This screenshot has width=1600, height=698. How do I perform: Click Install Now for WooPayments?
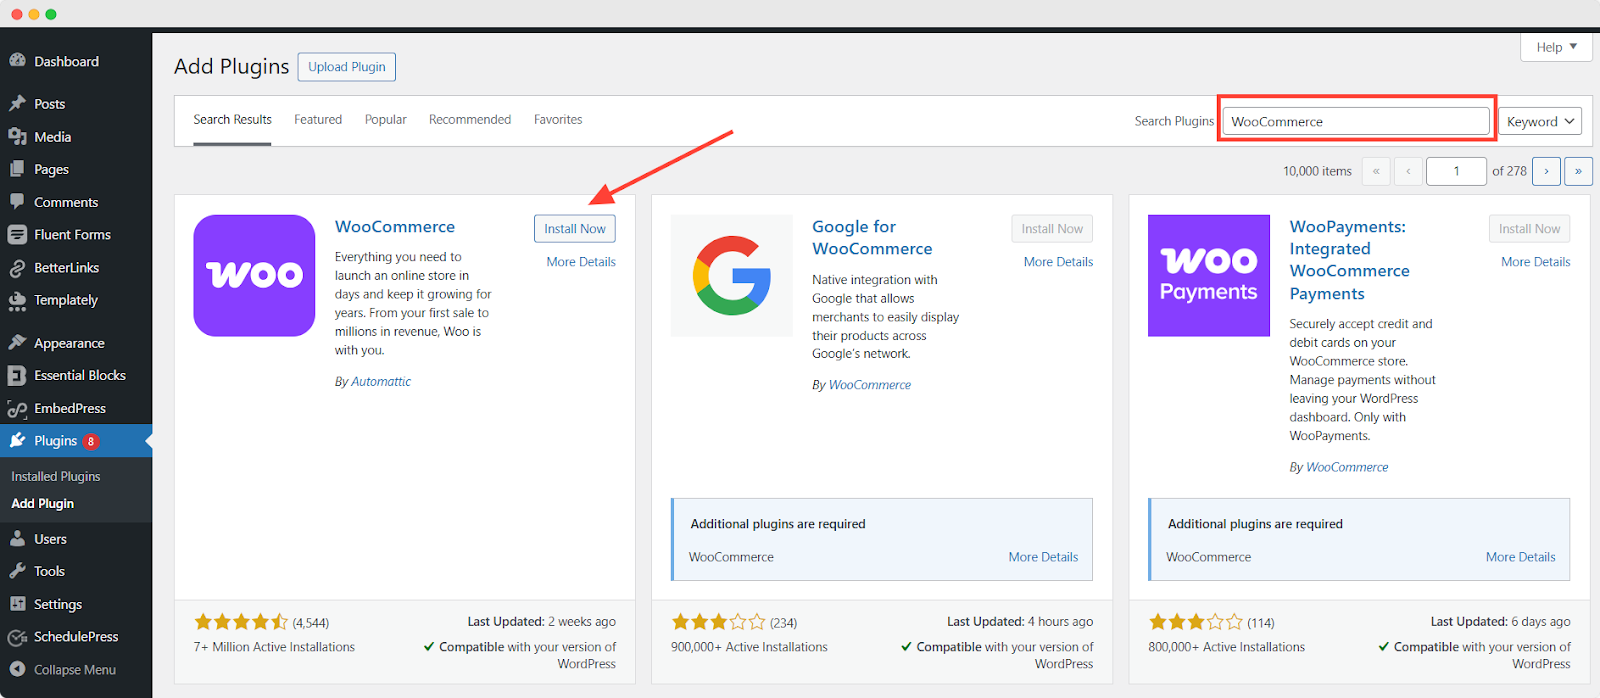click(1530, 229)
